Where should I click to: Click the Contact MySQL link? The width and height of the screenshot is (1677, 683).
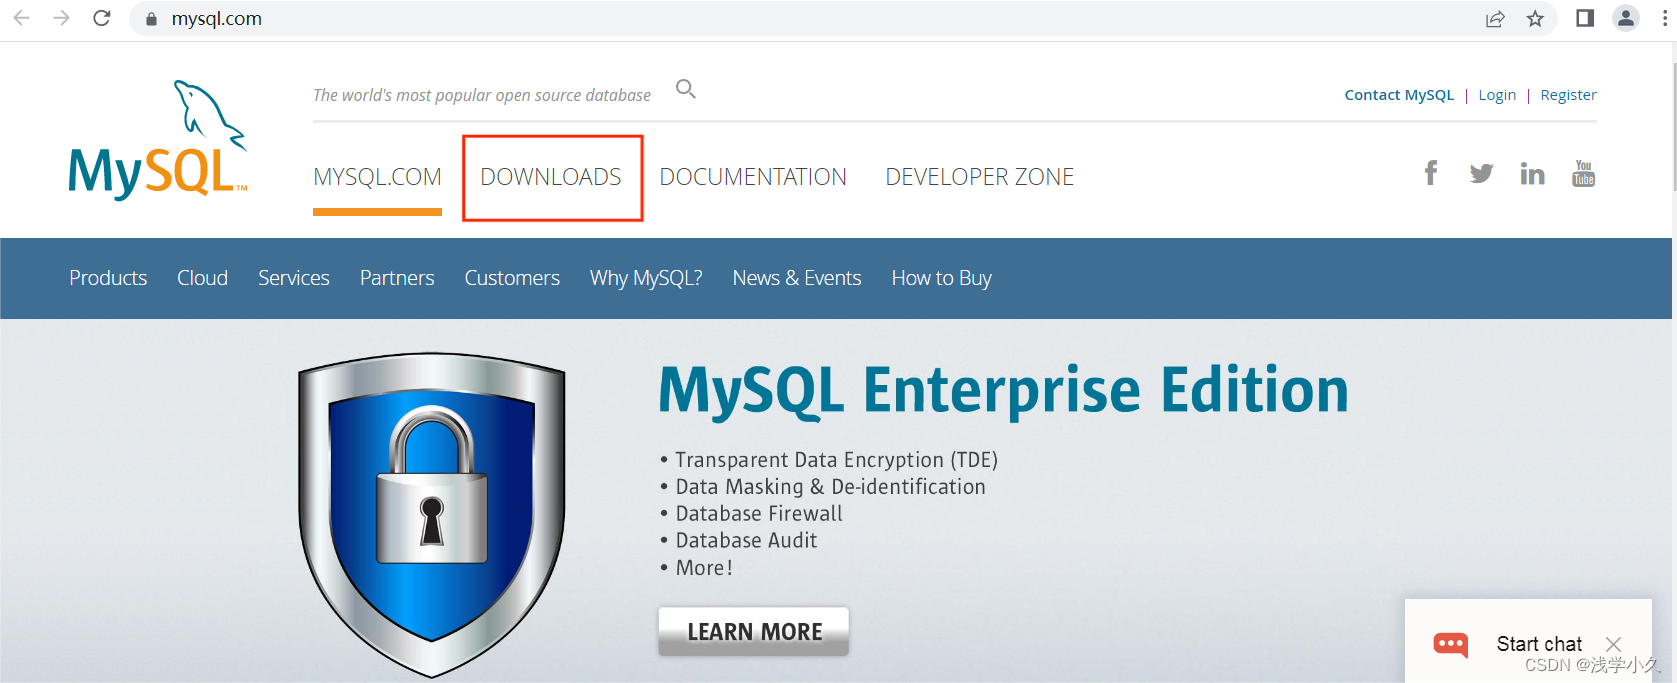(1399, 95)
